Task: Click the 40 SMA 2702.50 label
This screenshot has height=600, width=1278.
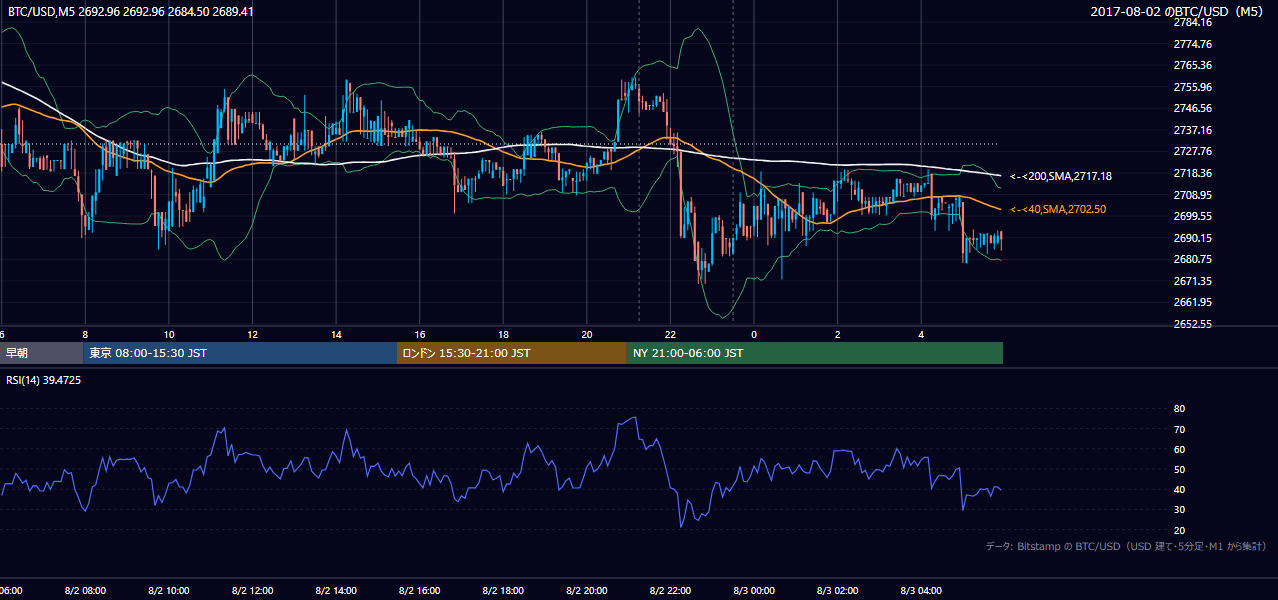Action: [x=1058, y=209]
